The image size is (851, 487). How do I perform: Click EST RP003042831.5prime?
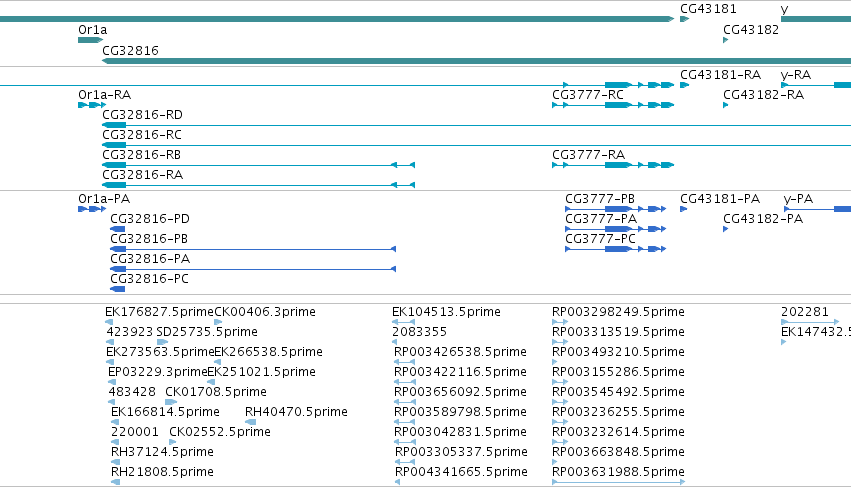pyautogui.click(x=460, y=432)
